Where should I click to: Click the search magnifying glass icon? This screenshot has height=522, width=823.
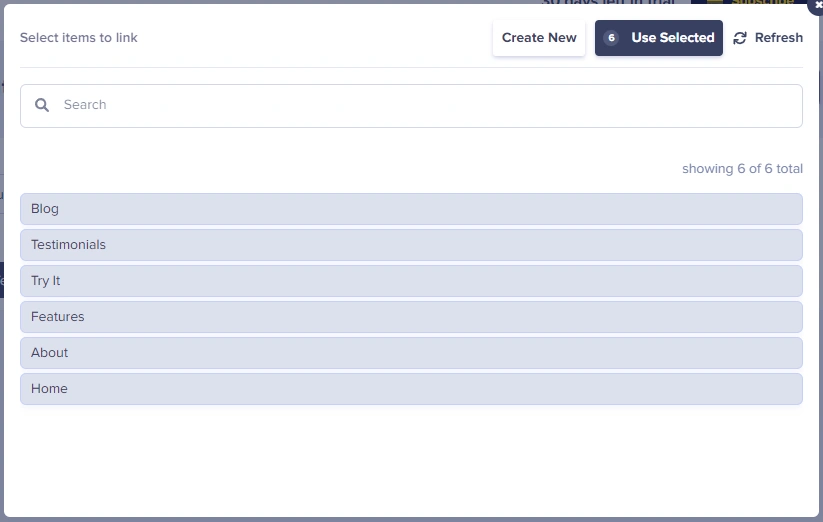[x=42, y=105]
